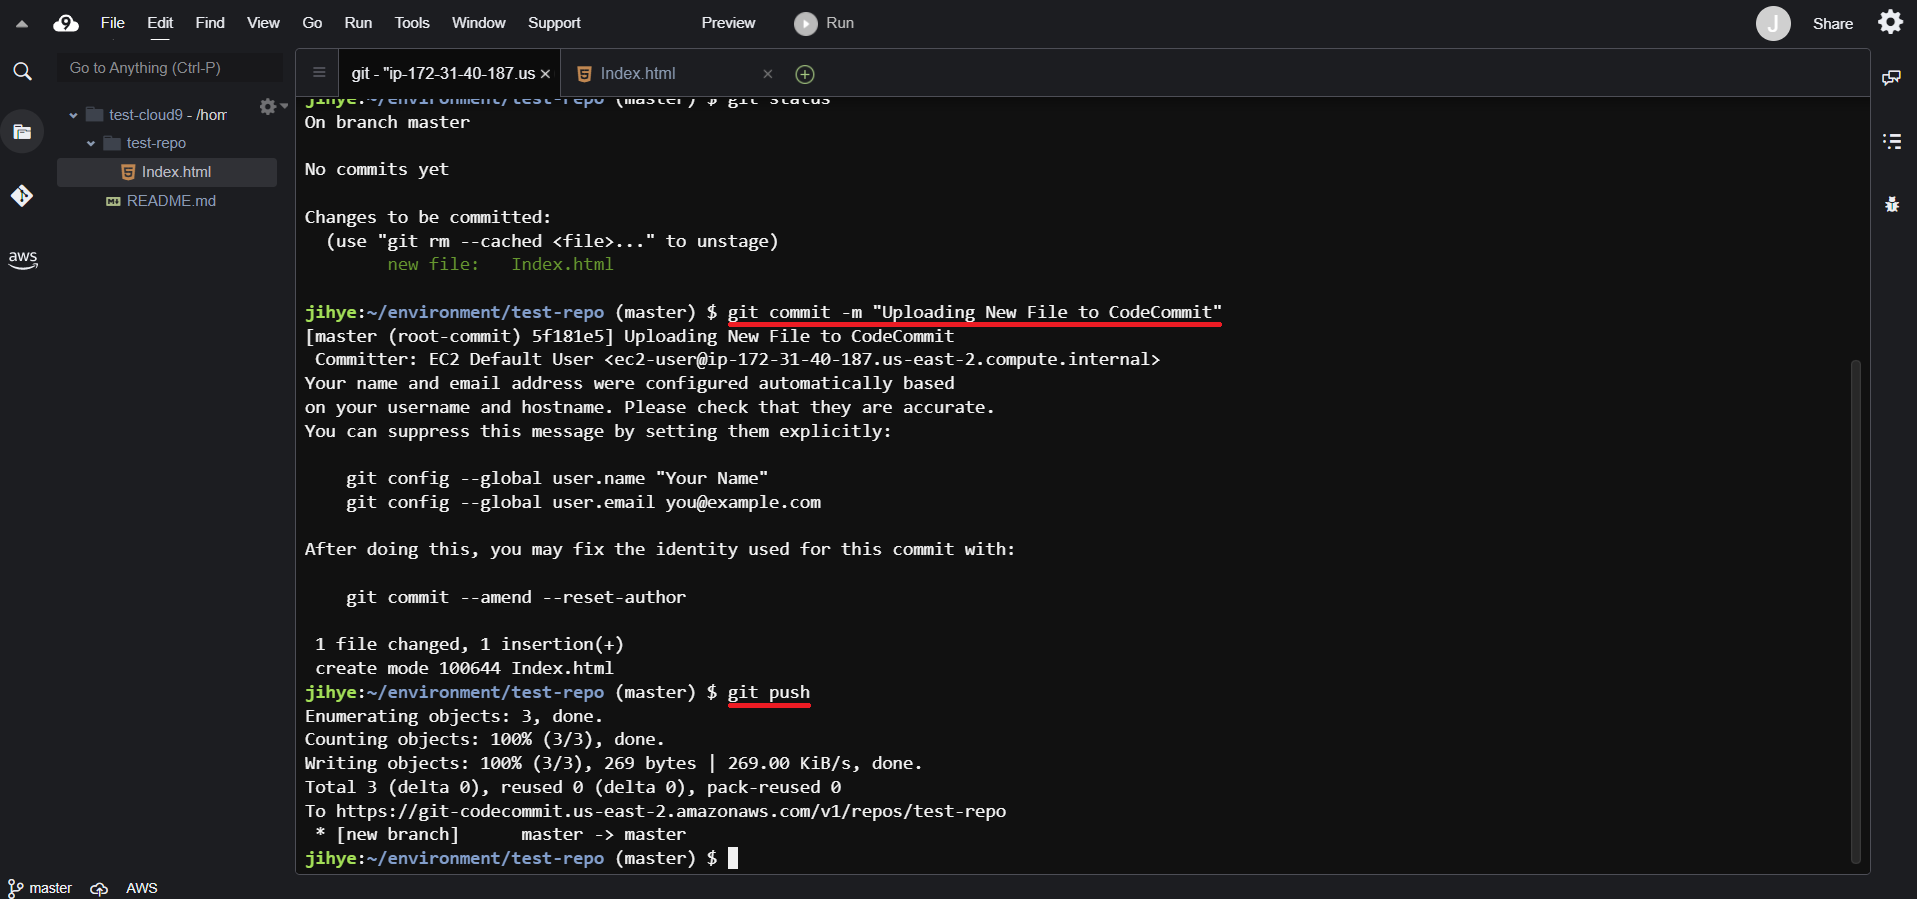Open the View menu

tap(263, 23)
